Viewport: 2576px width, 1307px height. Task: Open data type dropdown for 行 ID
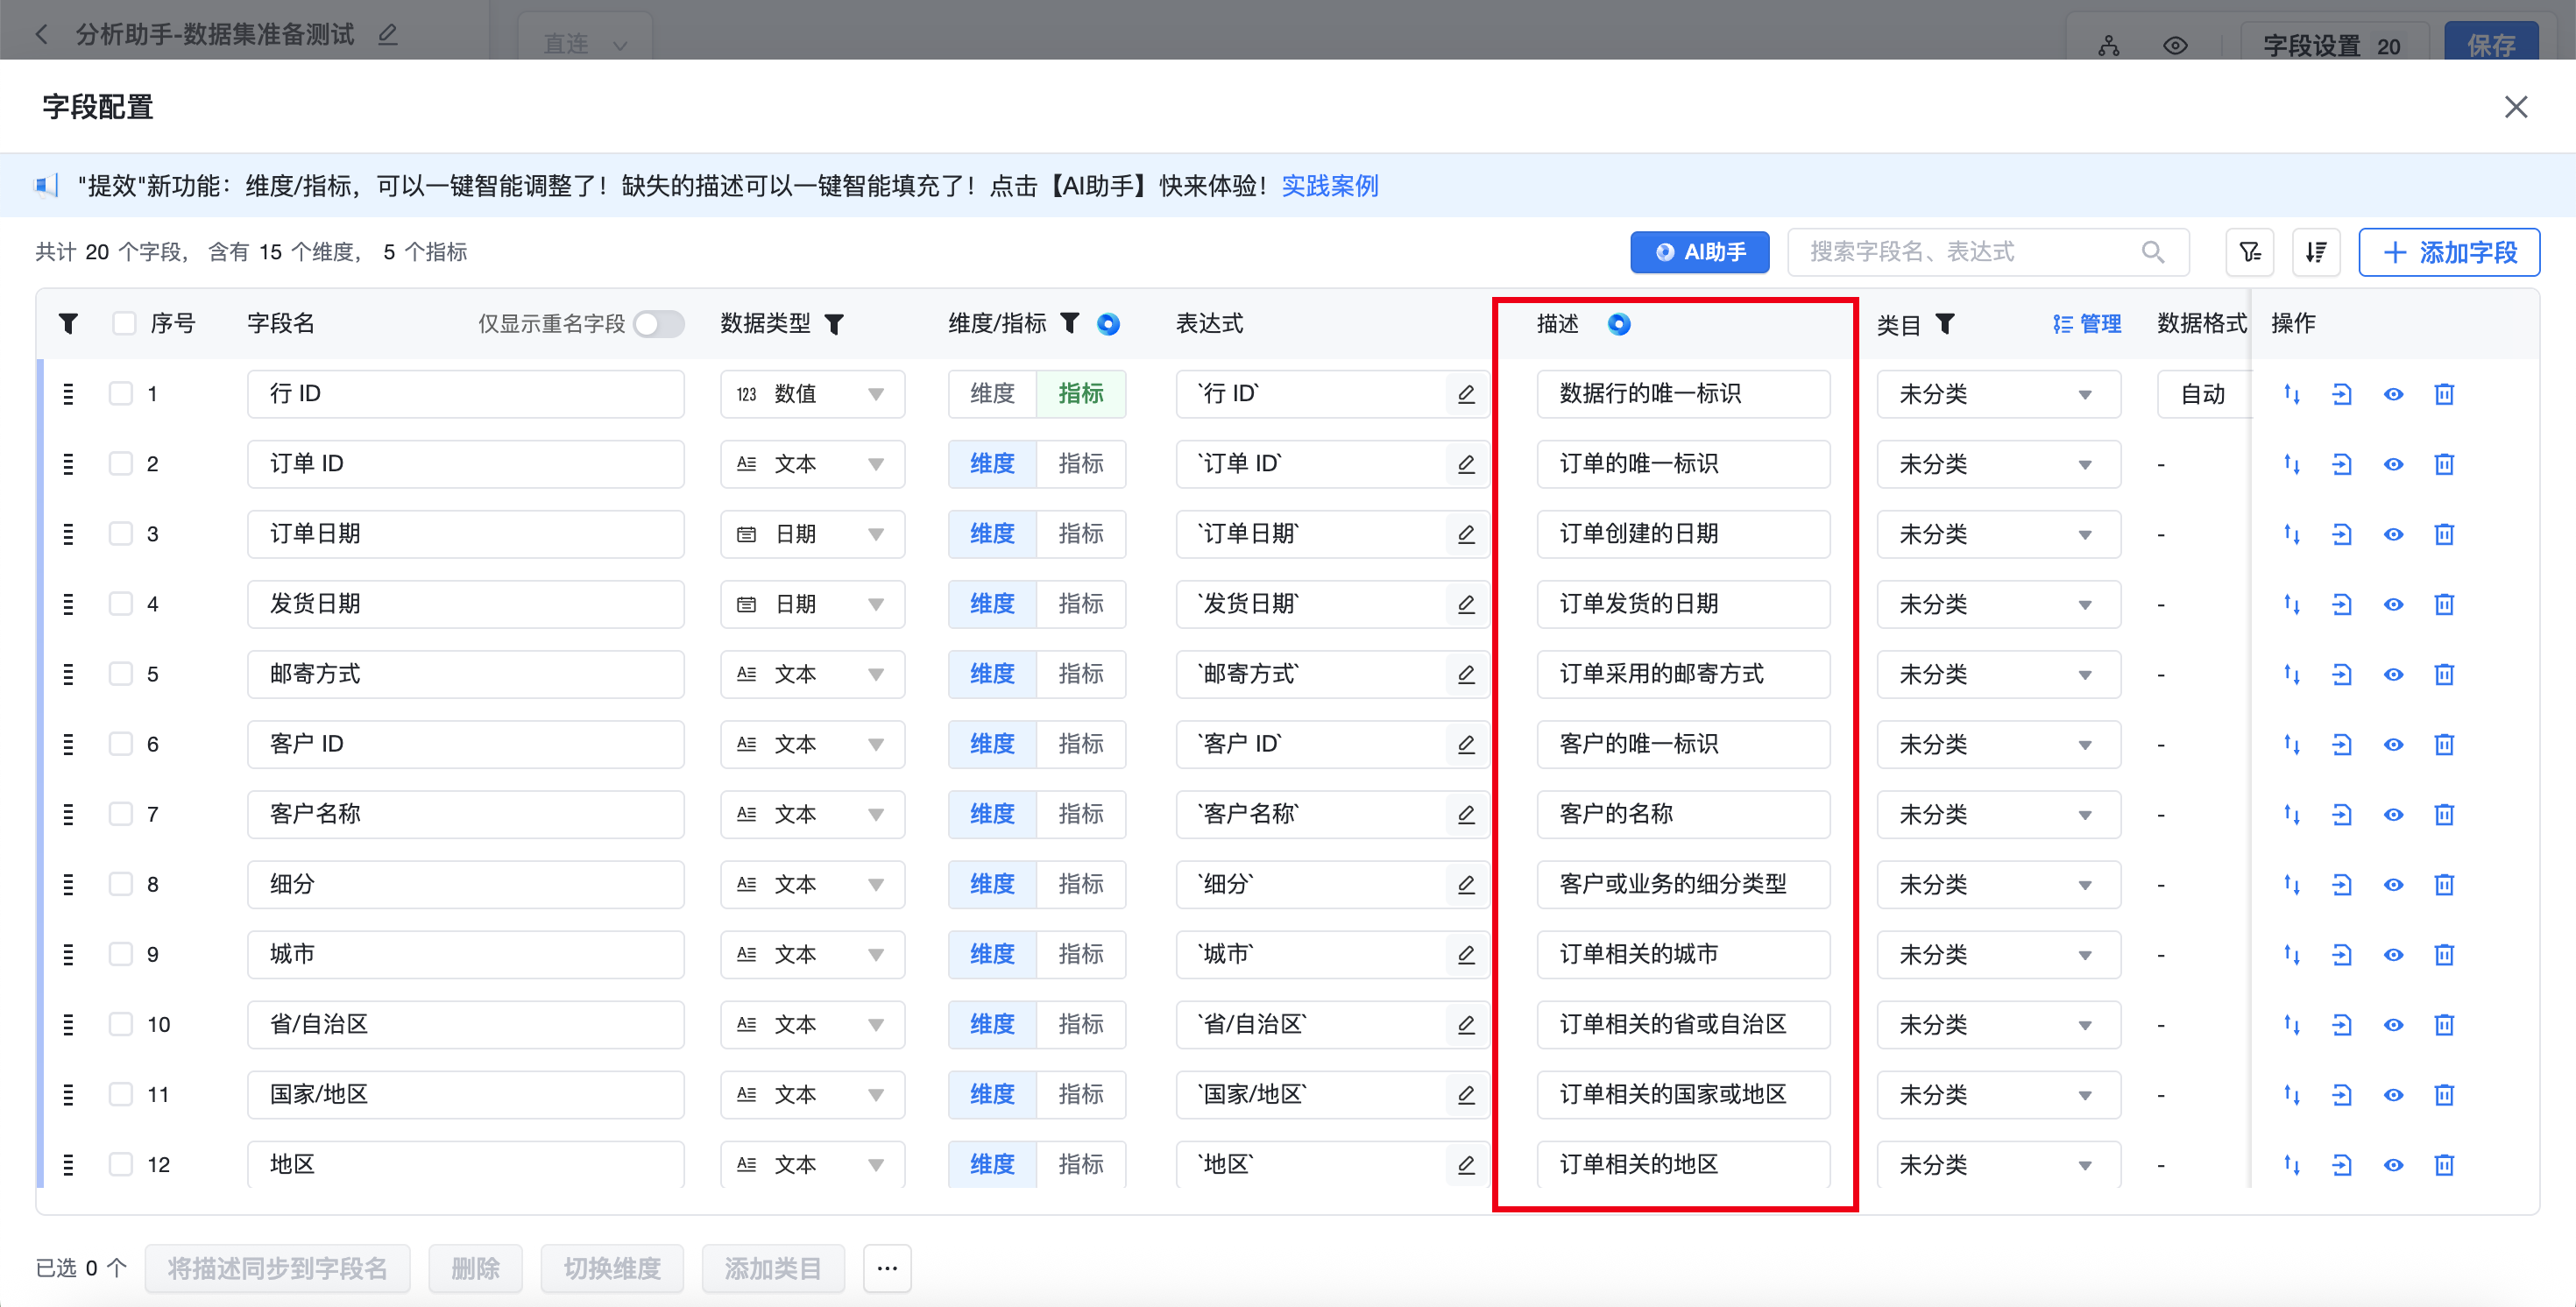tap(812, 394)
